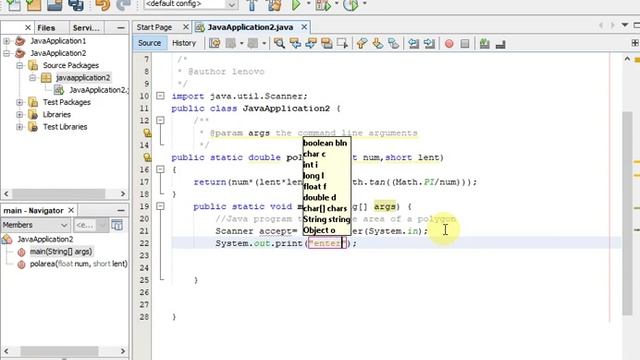The width and height of the screenshot is (640, 360).
Task: Minimize the Navigator panel
Action: pyautogui.click(x=121, y=210)
